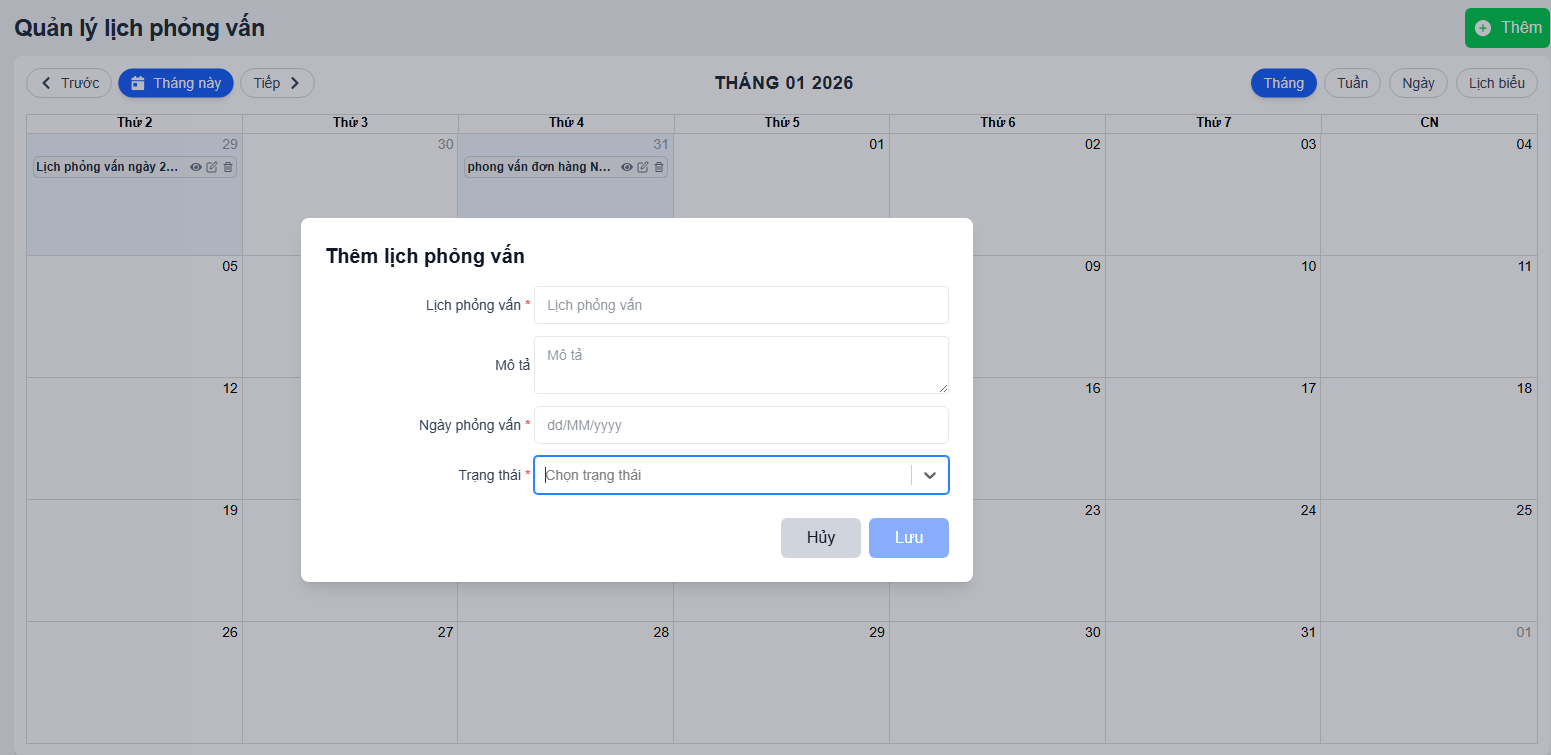This screenshot has height=755, width=1551.
Task: Click the edit pencil icon on the day 29 event
Action: [x=212, y=167]
